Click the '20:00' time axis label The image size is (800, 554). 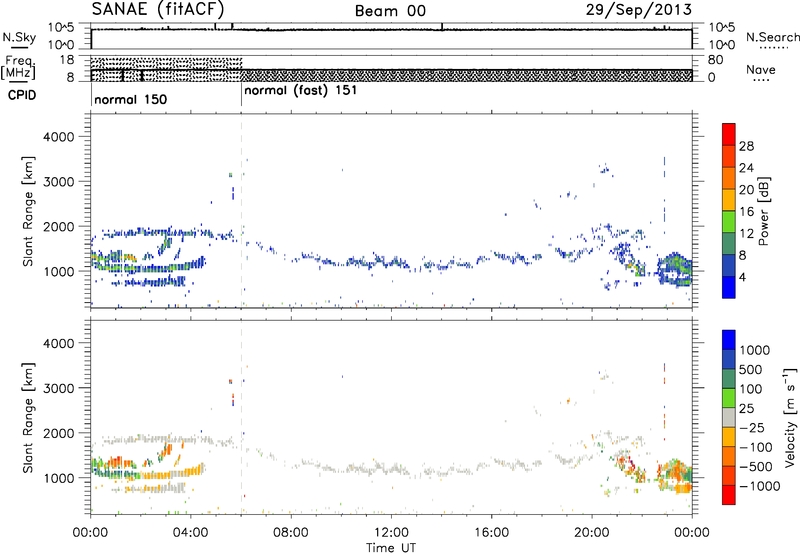click(592, 533)
